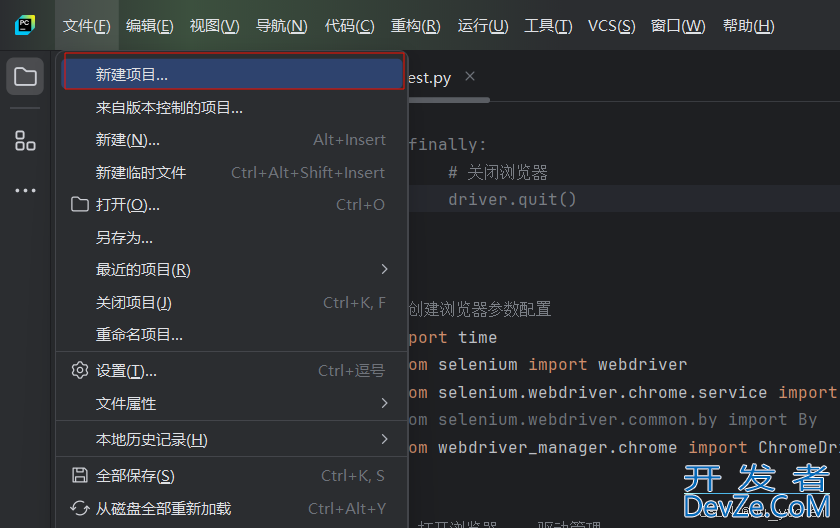
Task: Open the VCS(S) menu
Action: coord(611,26)
